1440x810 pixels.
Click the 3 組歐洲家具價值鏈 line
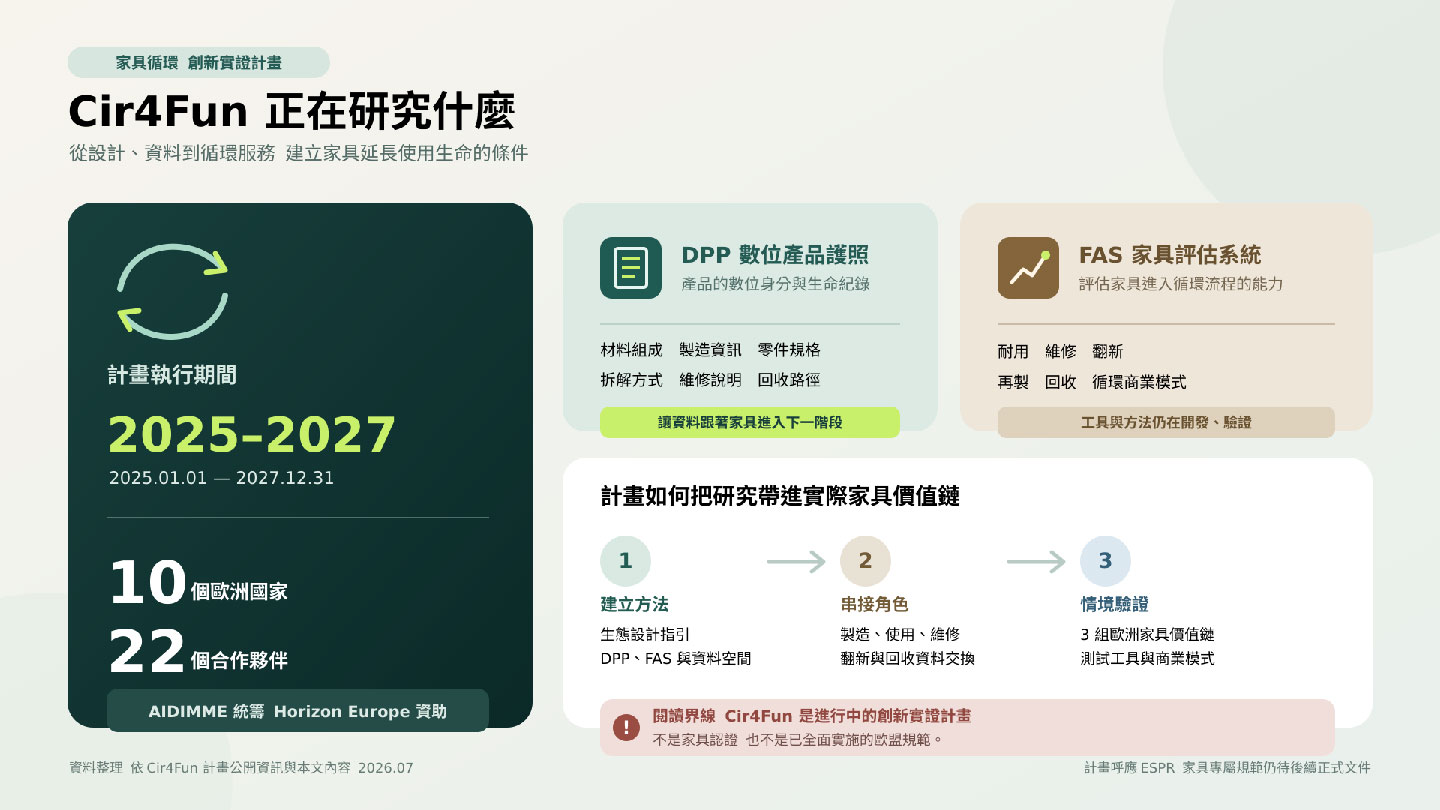1147,634
